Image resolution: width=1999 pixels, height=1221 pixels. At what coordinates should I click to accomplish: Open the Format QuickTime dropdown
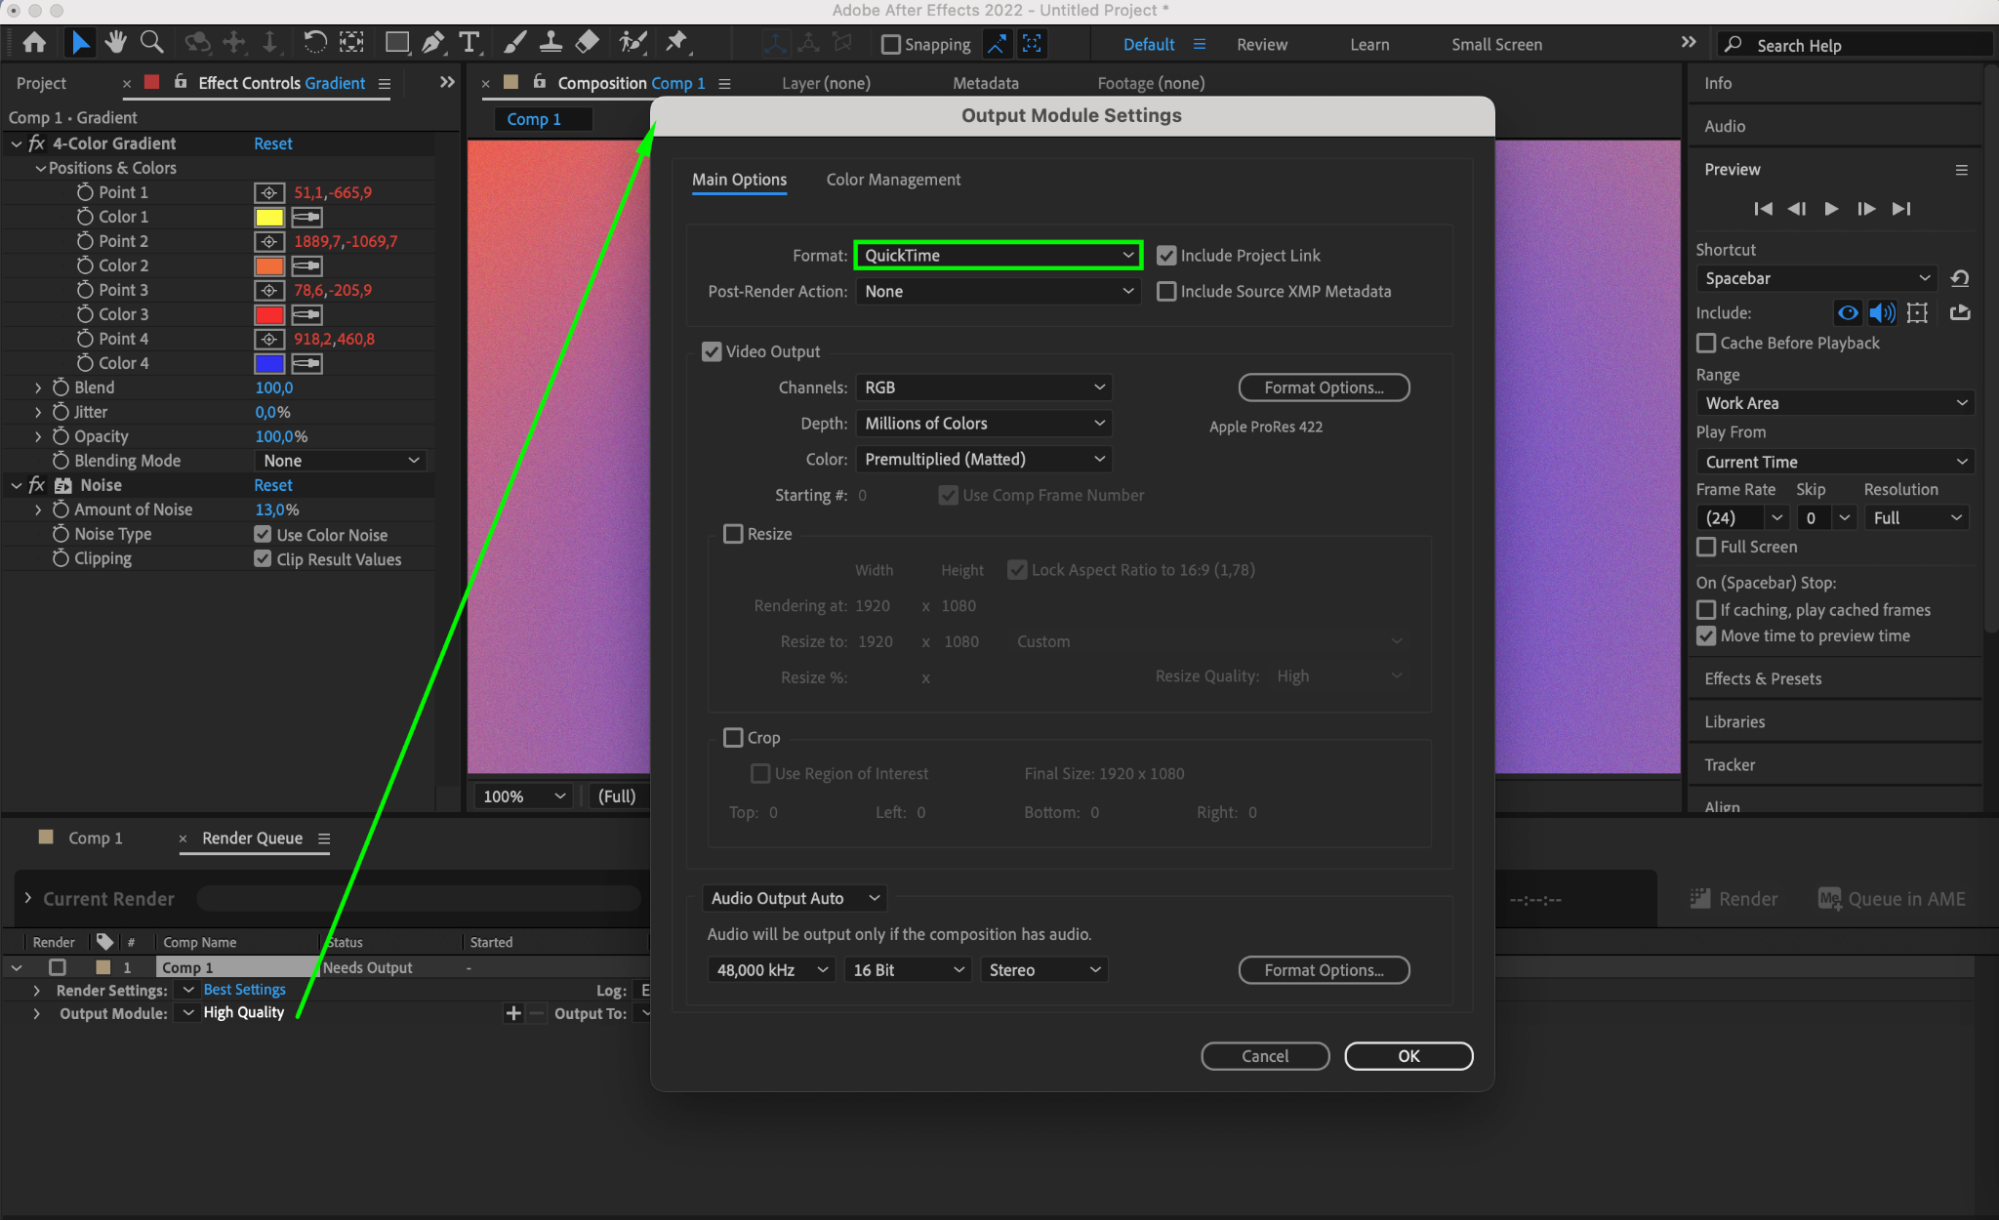click(x=998, y=256)
